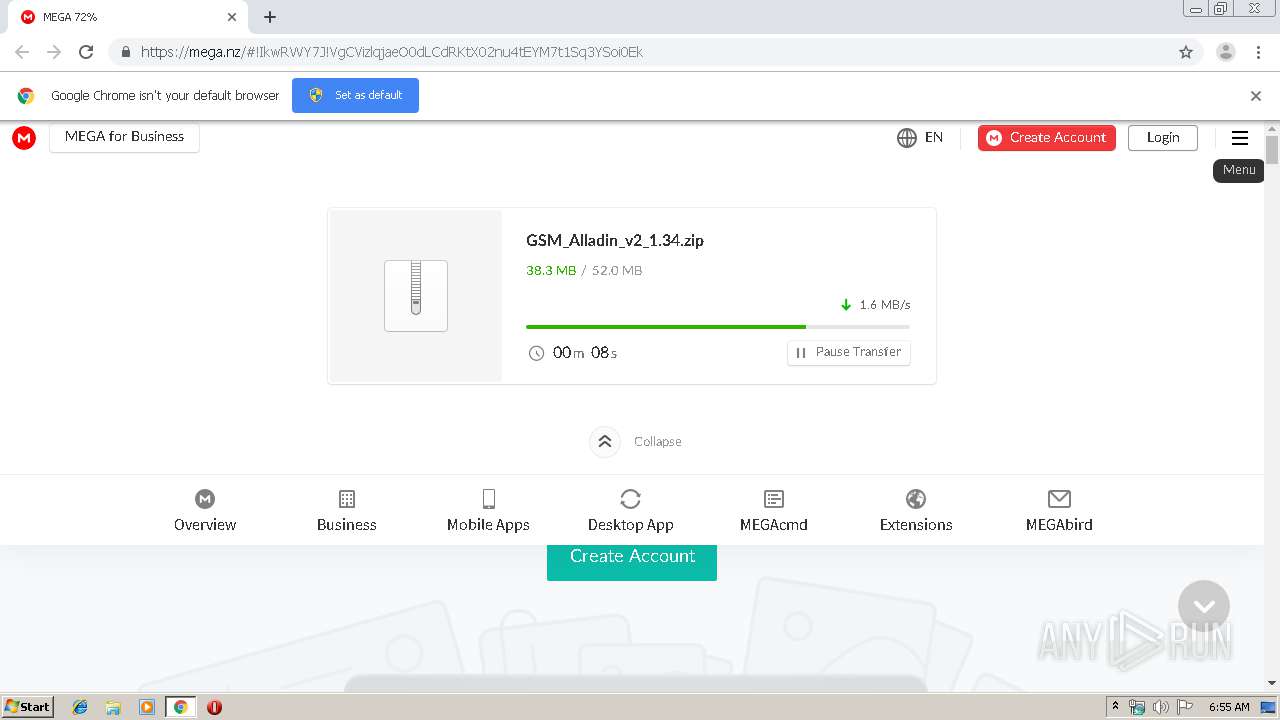This screenshot has width=1280, height=720.
Task: Show hidden tray icons arrow
Action: coord(1115,707)
